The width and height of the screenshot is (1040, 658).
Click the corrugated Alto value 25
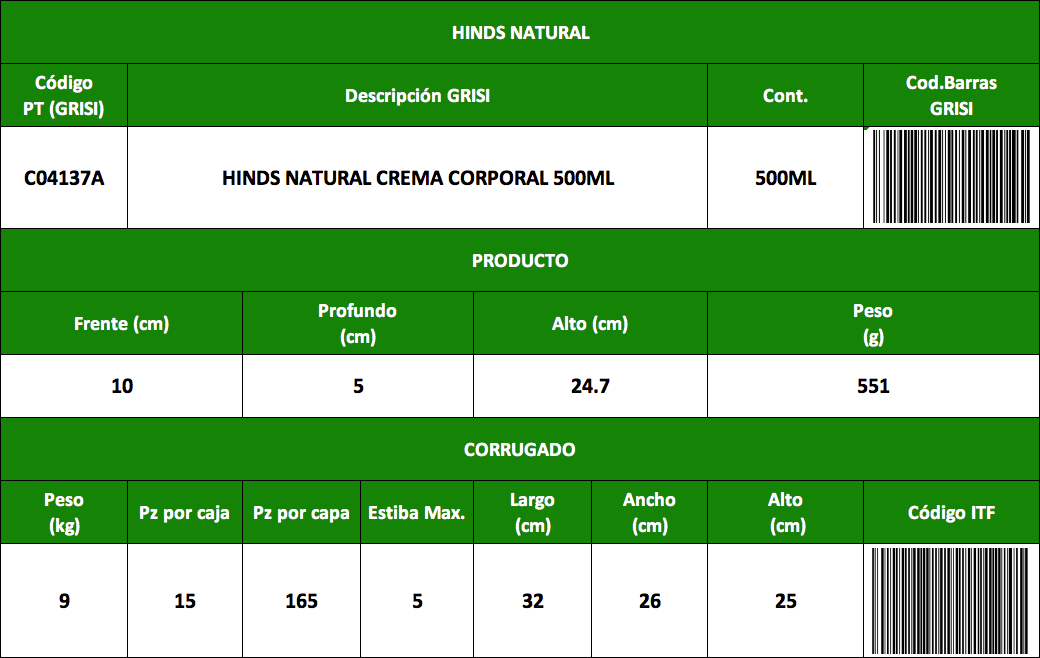click(x=785, y=601)
